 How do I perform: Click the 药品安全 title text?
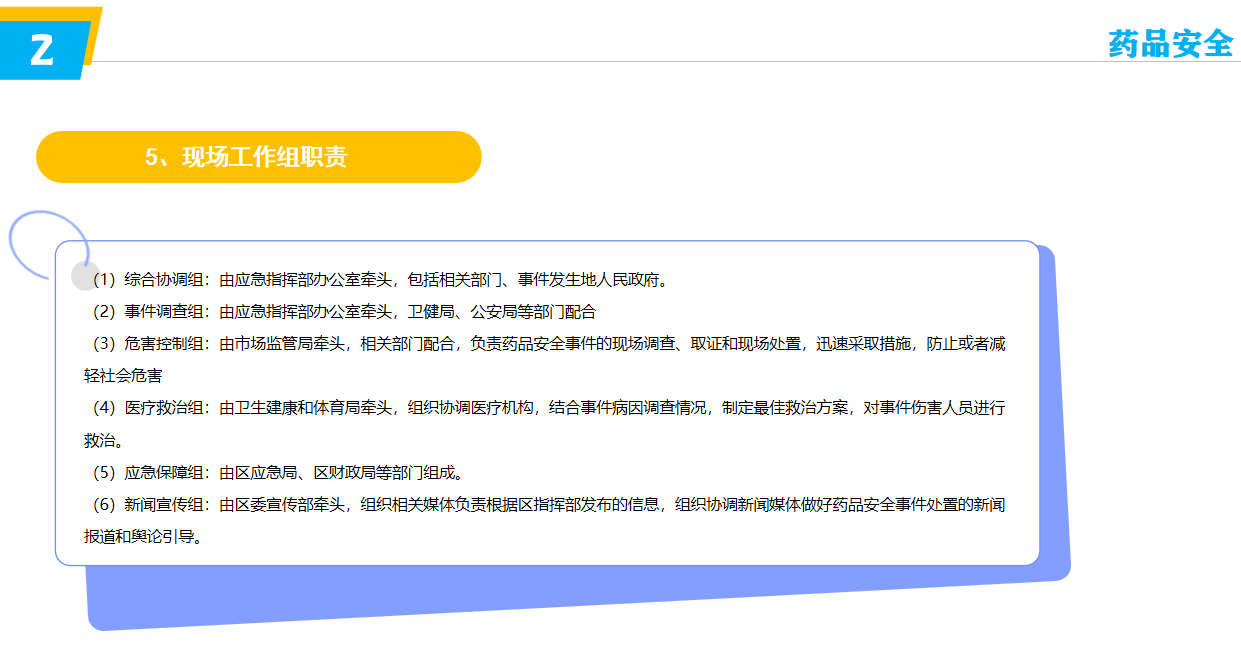(x=1169, y=43)
